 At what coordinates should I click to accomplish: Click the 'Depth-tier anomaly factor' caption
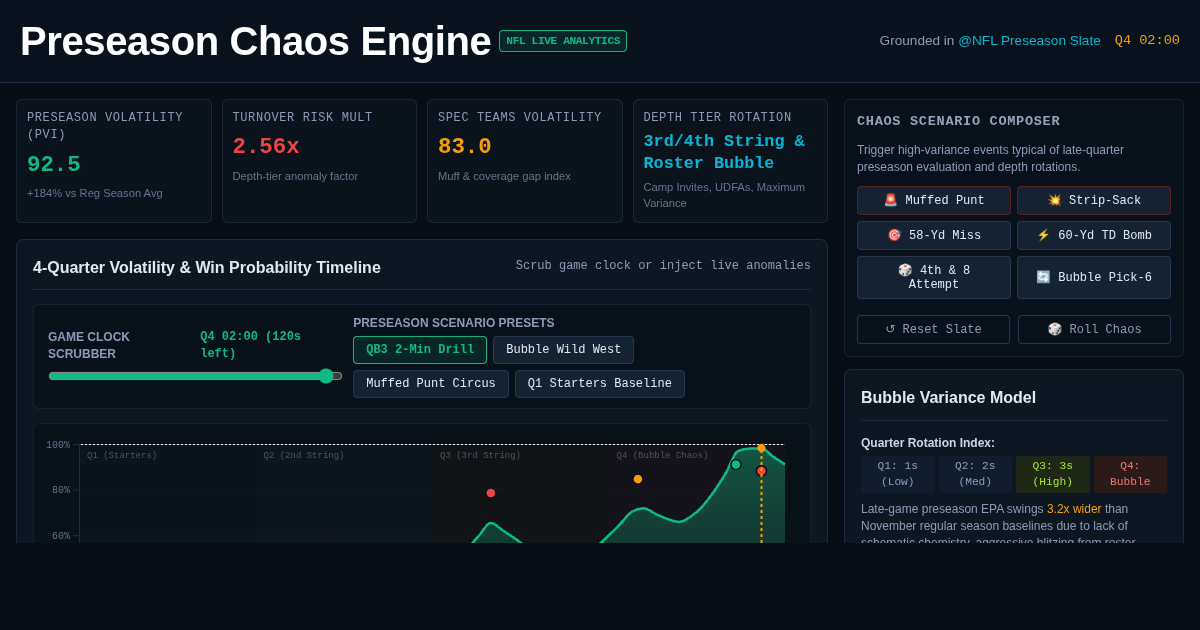(295, 176)
